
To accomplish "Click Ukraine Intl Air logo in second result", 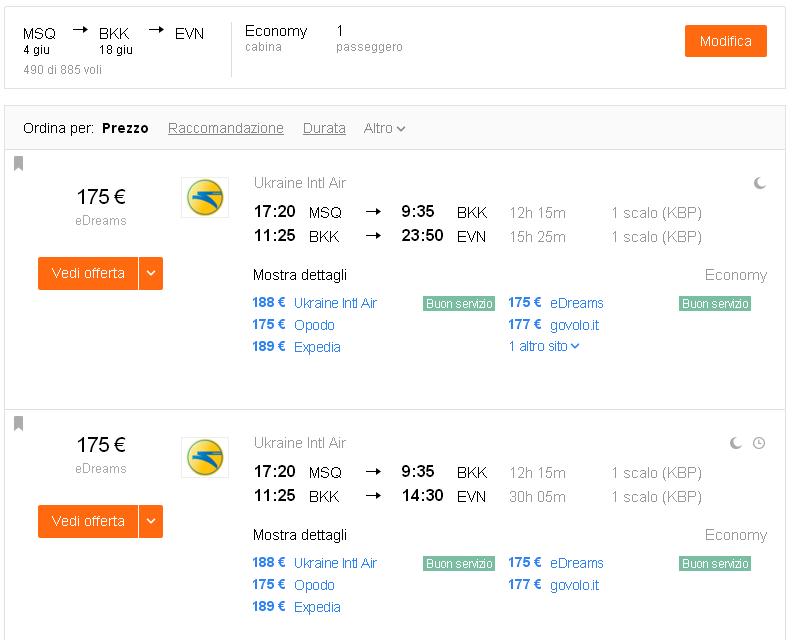I will pyautogui.click(x=205, y=458).
